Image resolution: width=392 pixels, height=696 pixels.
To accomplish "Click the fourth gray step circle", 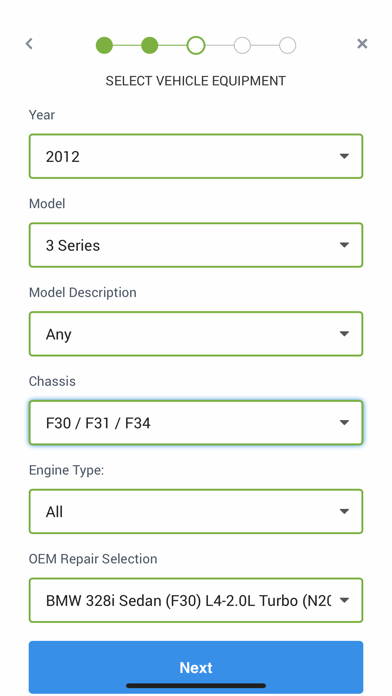I will pyautogui.click(x=242, y=45).
